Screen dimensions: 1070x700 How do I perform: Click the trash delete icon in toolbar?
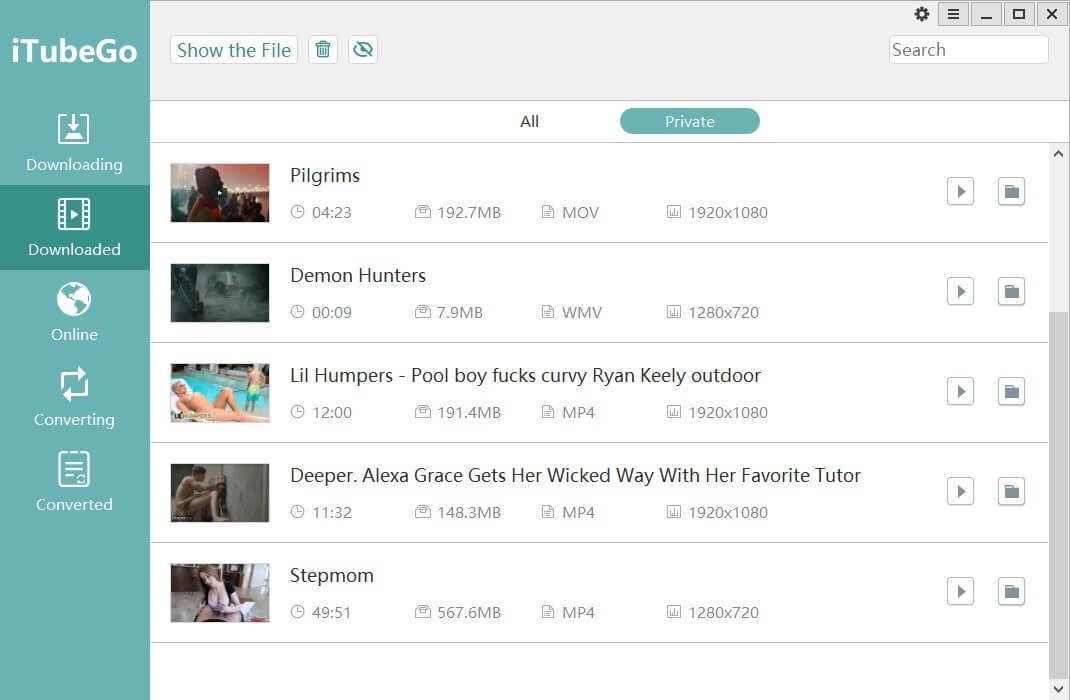click(323, 50)
